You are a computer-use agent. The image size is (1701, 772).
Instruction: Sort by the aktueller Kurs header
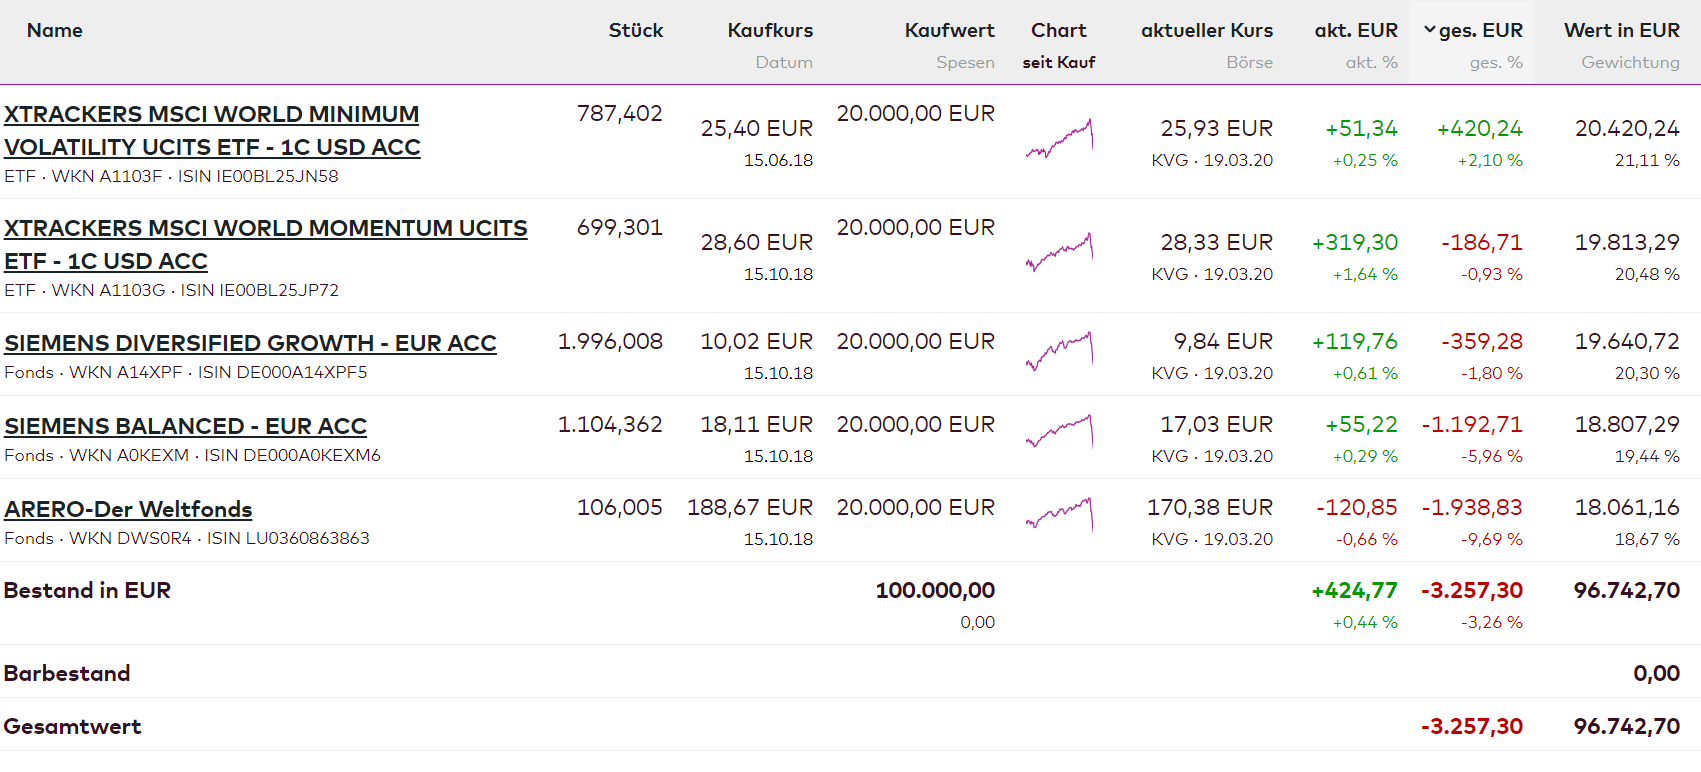coord(1206,30)
